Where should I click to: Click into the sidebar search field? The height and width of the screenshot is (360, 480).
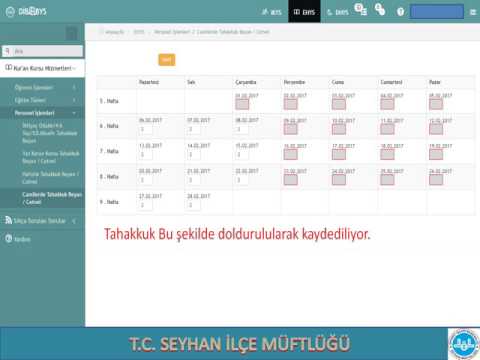tap(42, 51)
